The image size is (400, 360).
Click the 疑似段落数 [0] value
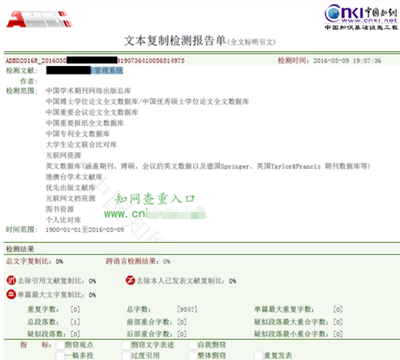tap(75, 334)
